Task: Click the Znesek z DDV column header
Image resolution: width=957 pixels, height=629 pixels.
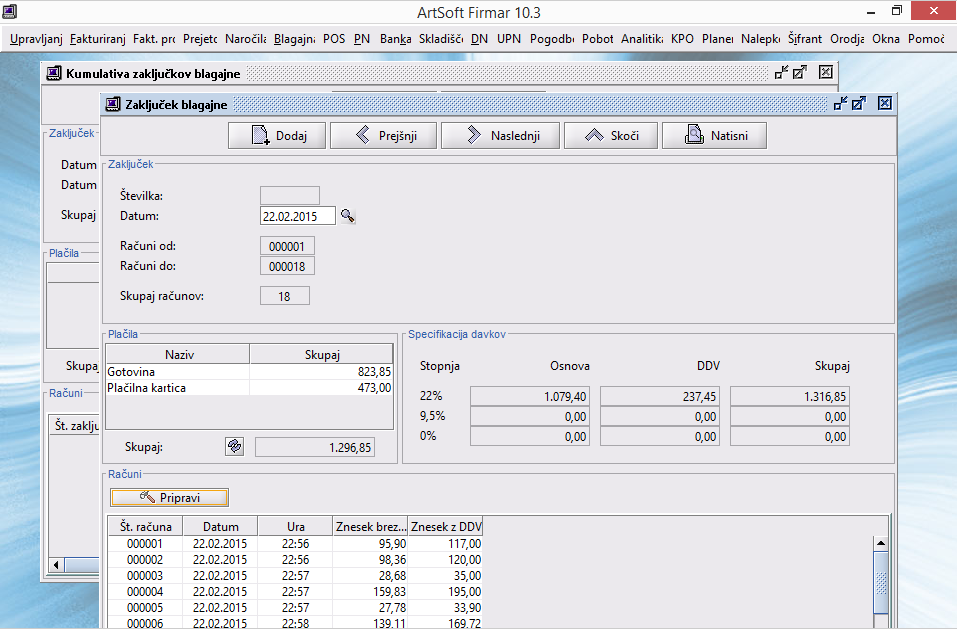Action: point(446,527)
